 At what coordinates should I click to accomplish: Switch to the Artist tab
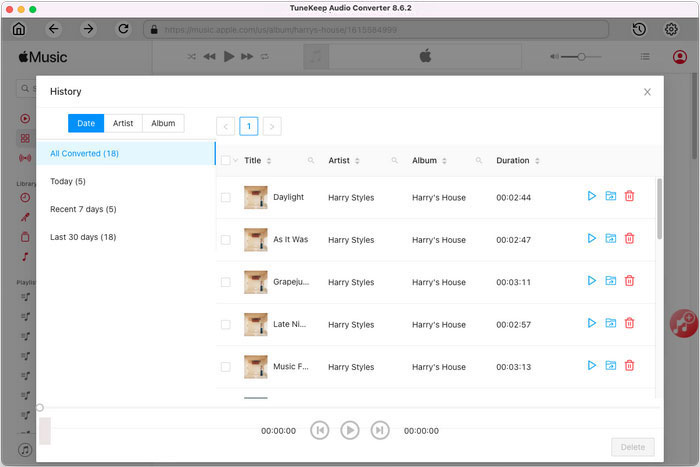pyautogui.click(x=123, y=123)
